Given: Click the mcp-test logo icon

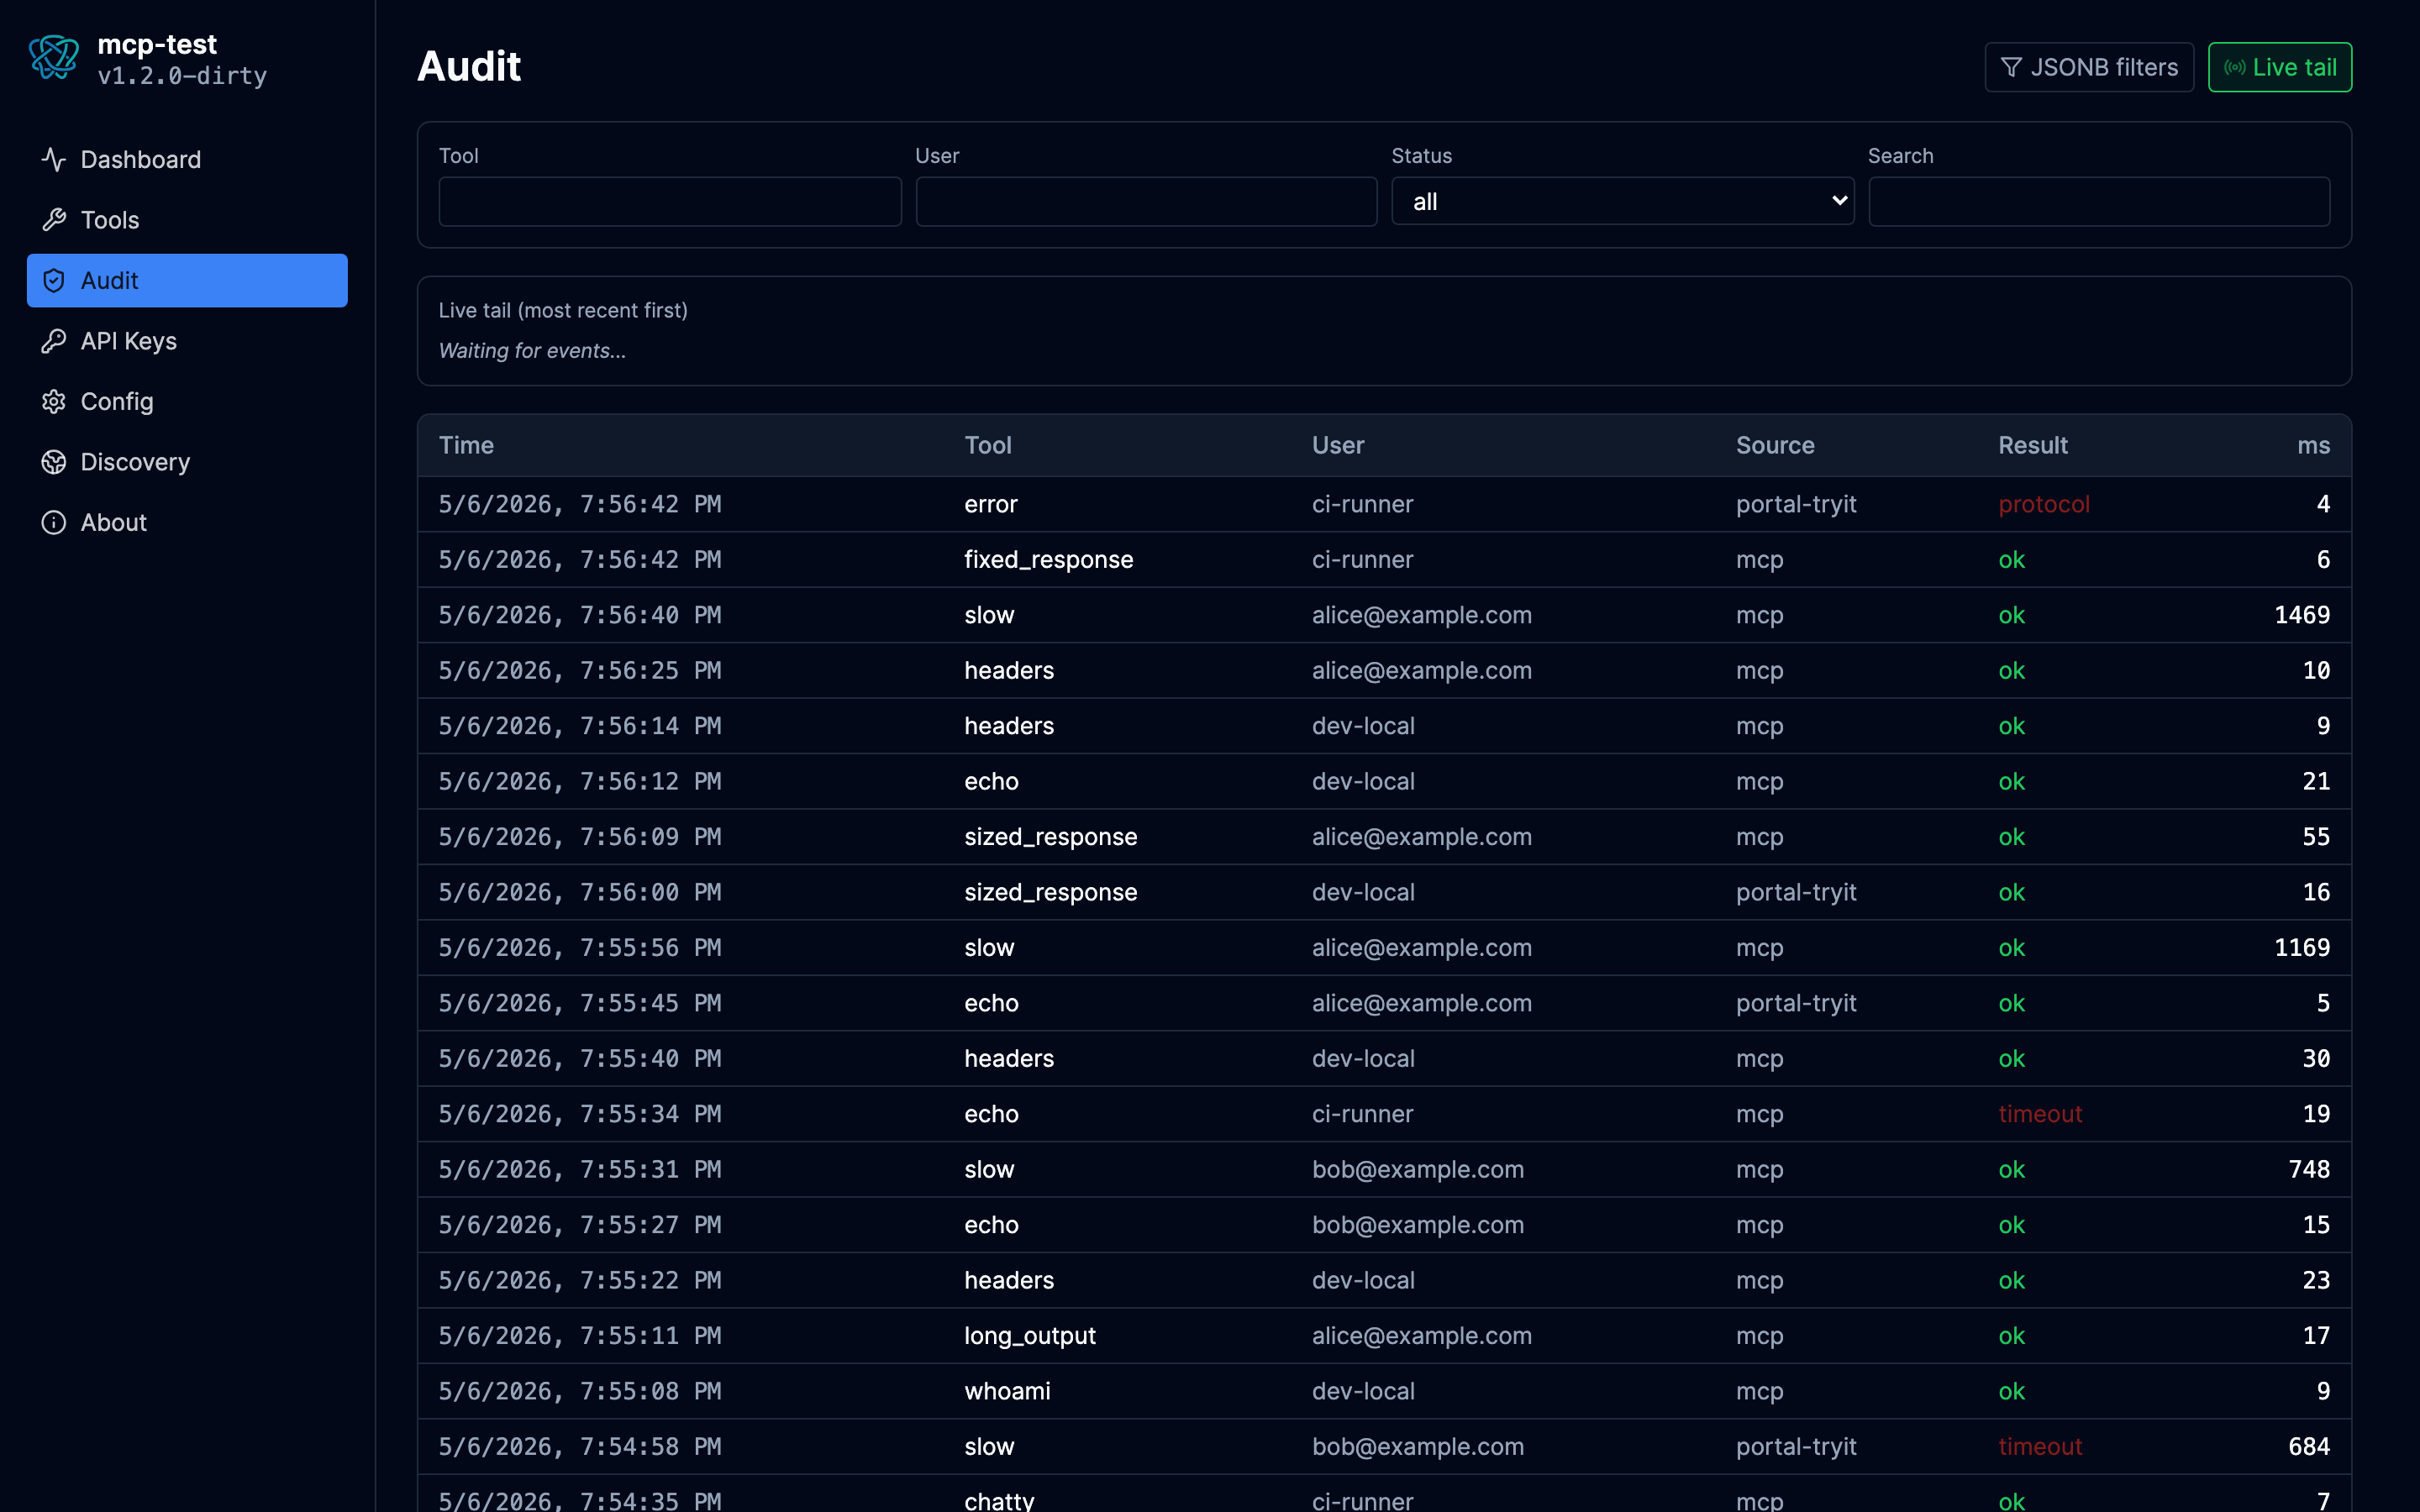Looking at the screenshot, I should (x=54, y=58).
